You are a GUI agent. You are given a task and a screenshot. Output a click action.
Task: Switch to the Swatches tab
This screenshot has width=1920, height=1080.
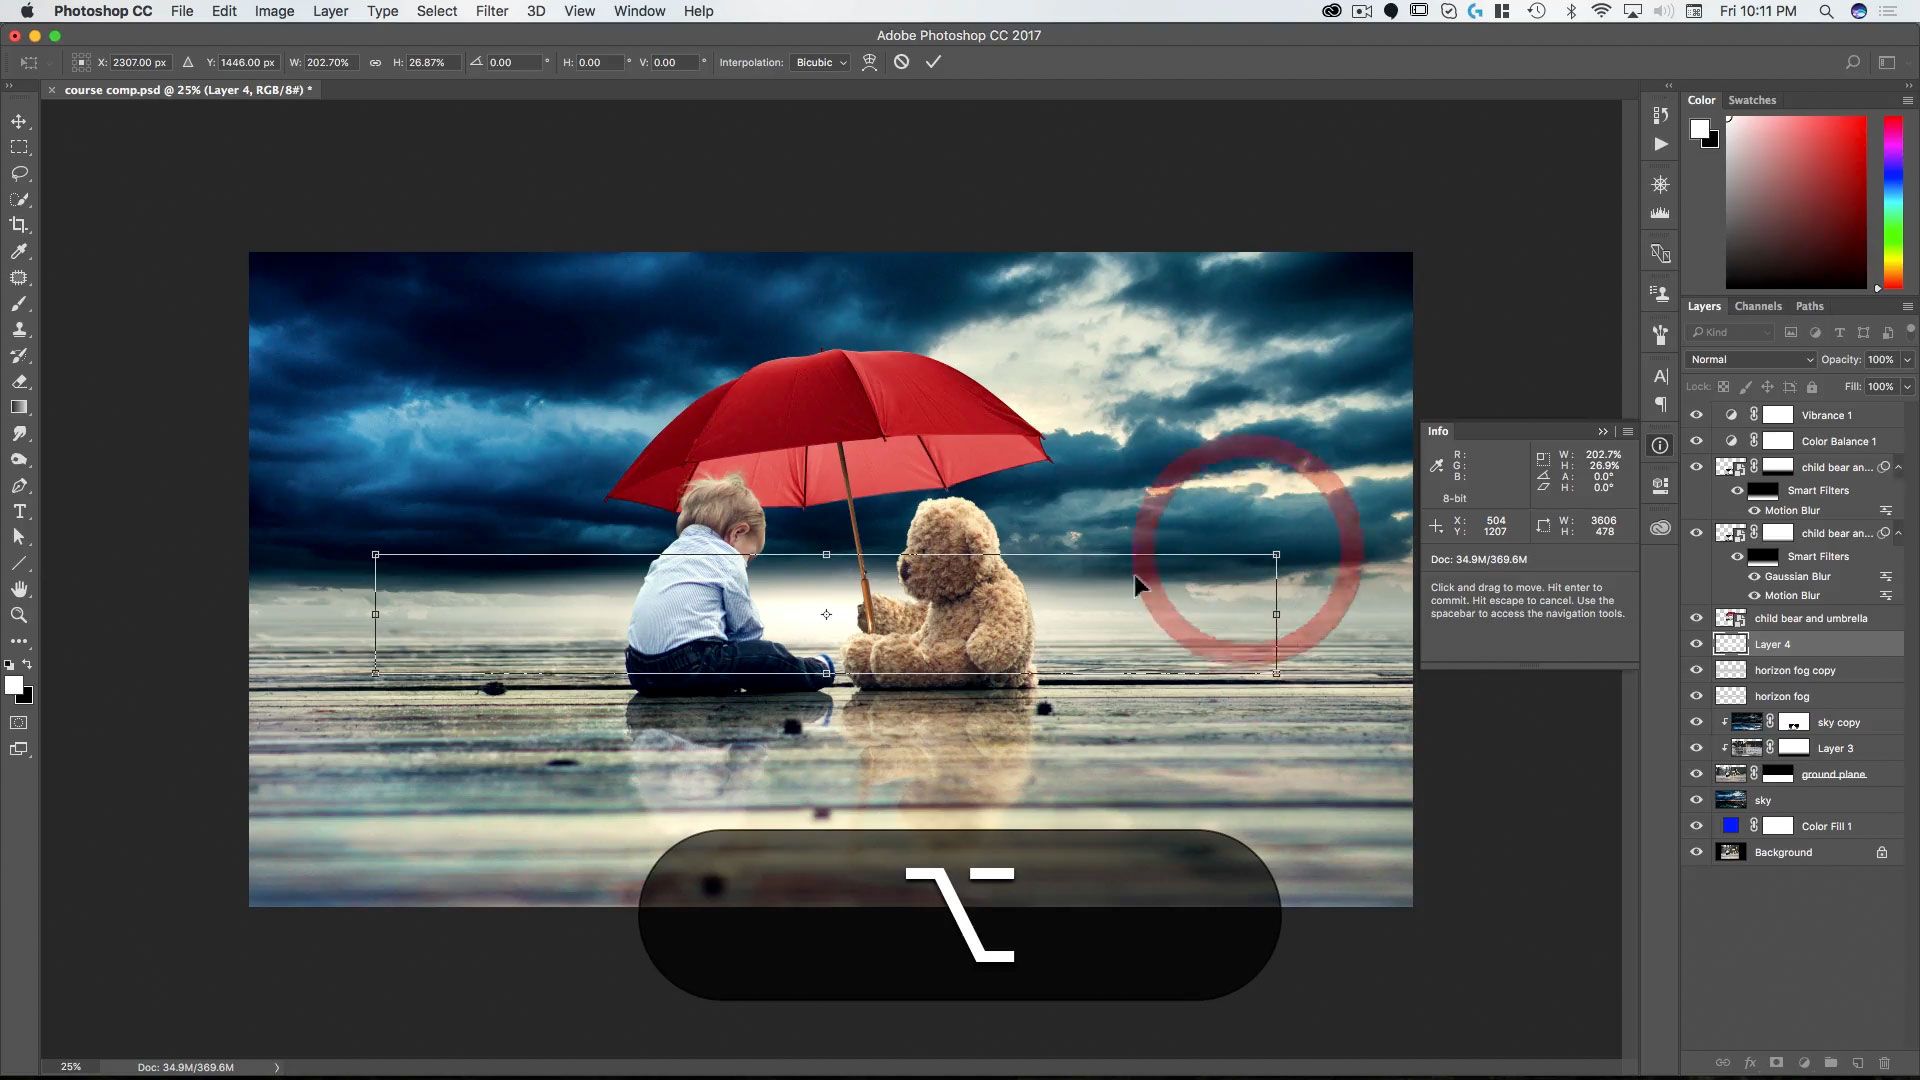[1751, 100]
